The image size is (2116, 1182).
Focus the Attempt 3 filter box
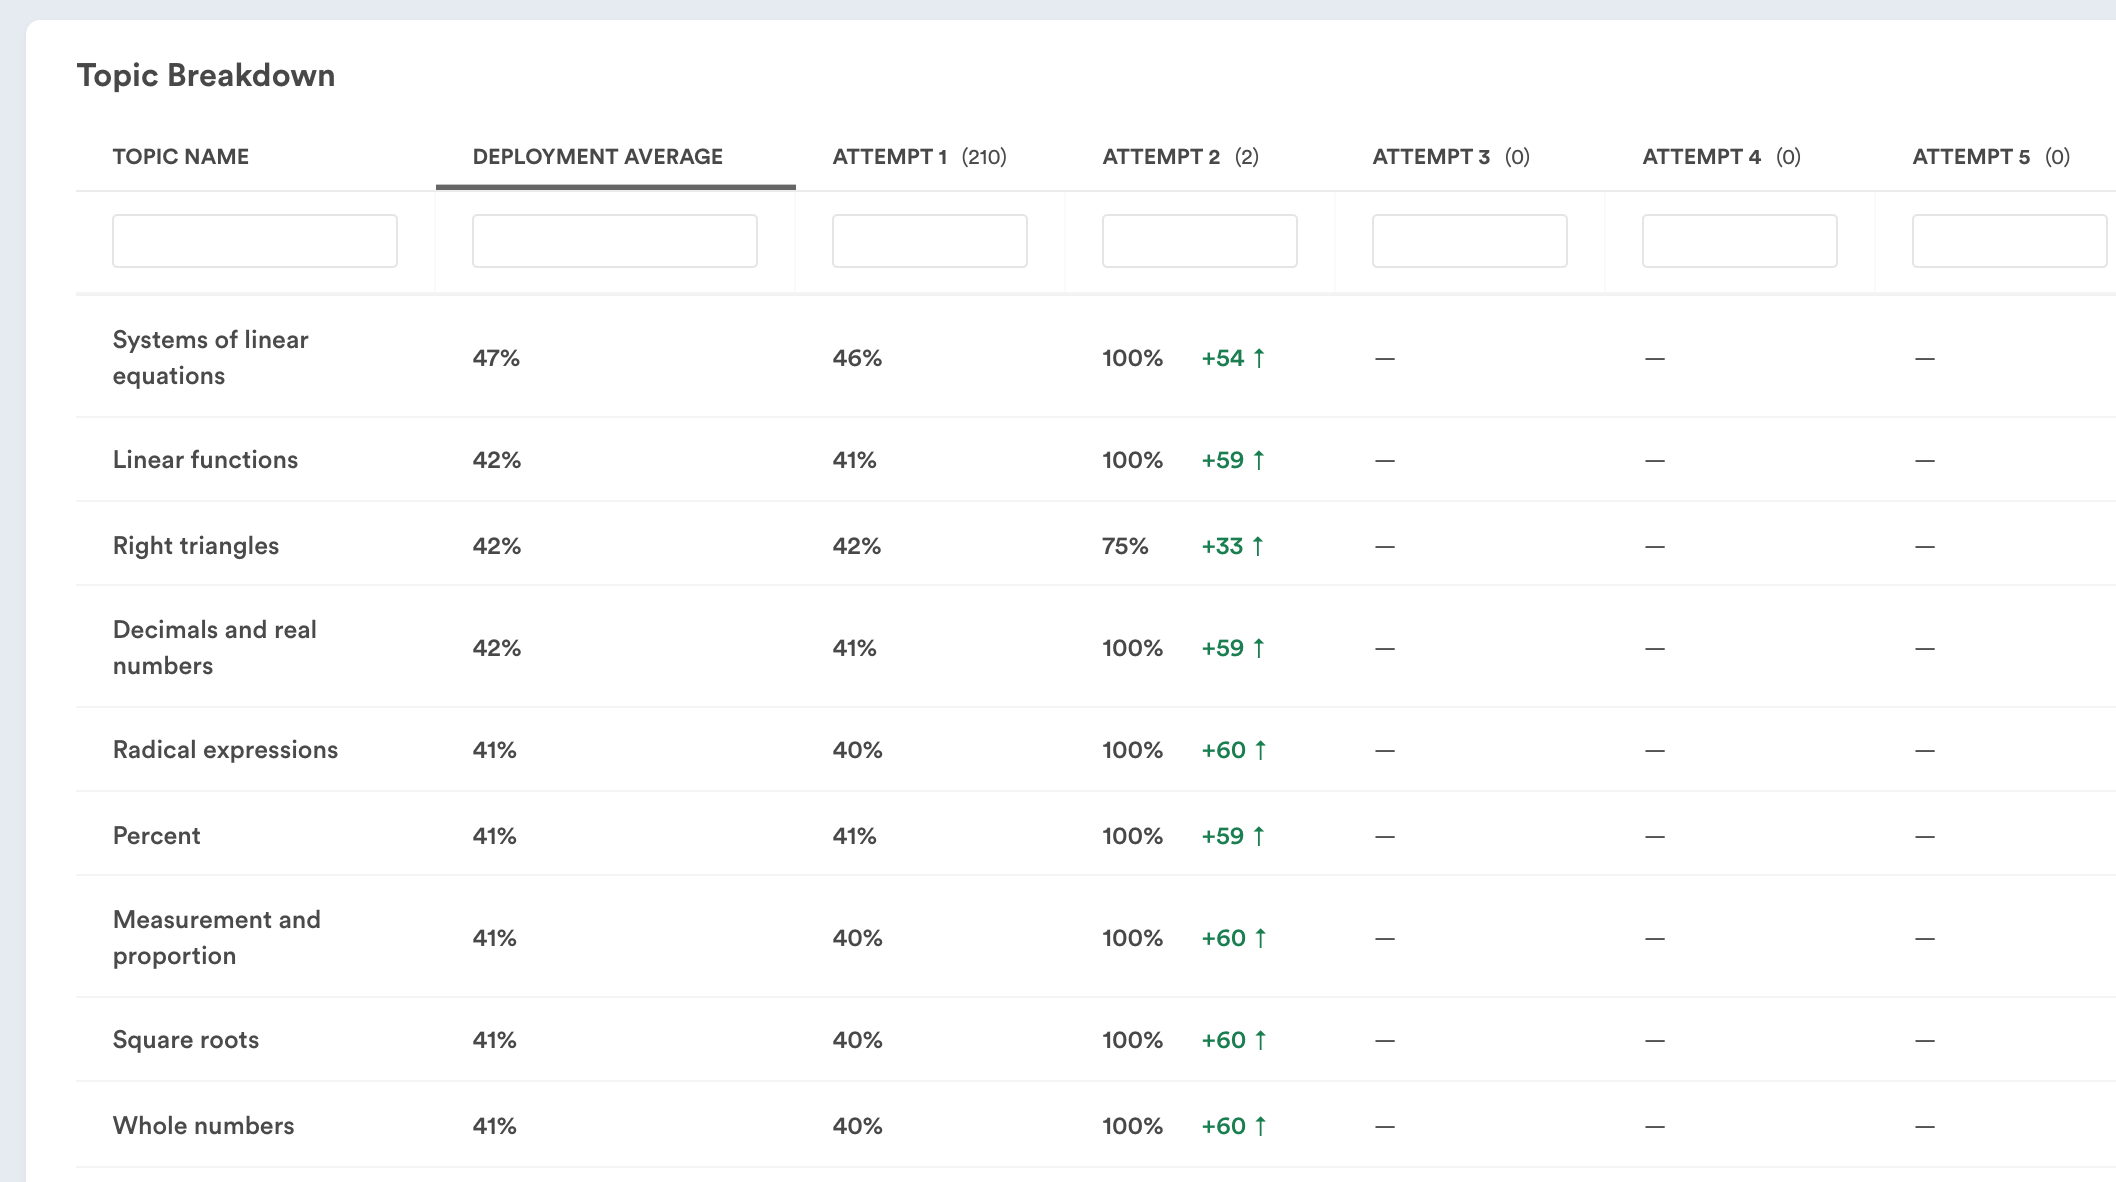pyautogui.click(x=1469, y=241)
